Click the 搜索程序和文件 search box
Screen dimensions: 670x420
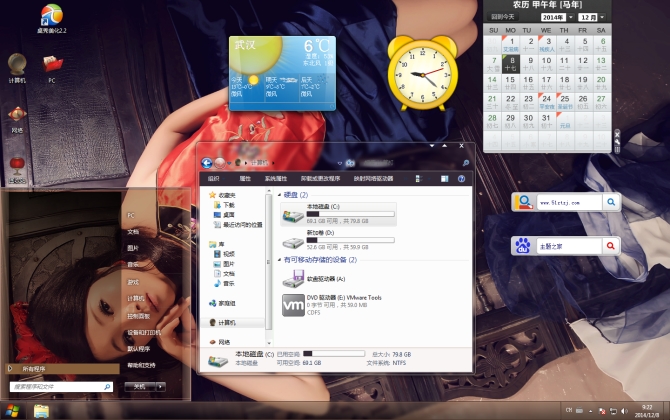click(62, 387)
